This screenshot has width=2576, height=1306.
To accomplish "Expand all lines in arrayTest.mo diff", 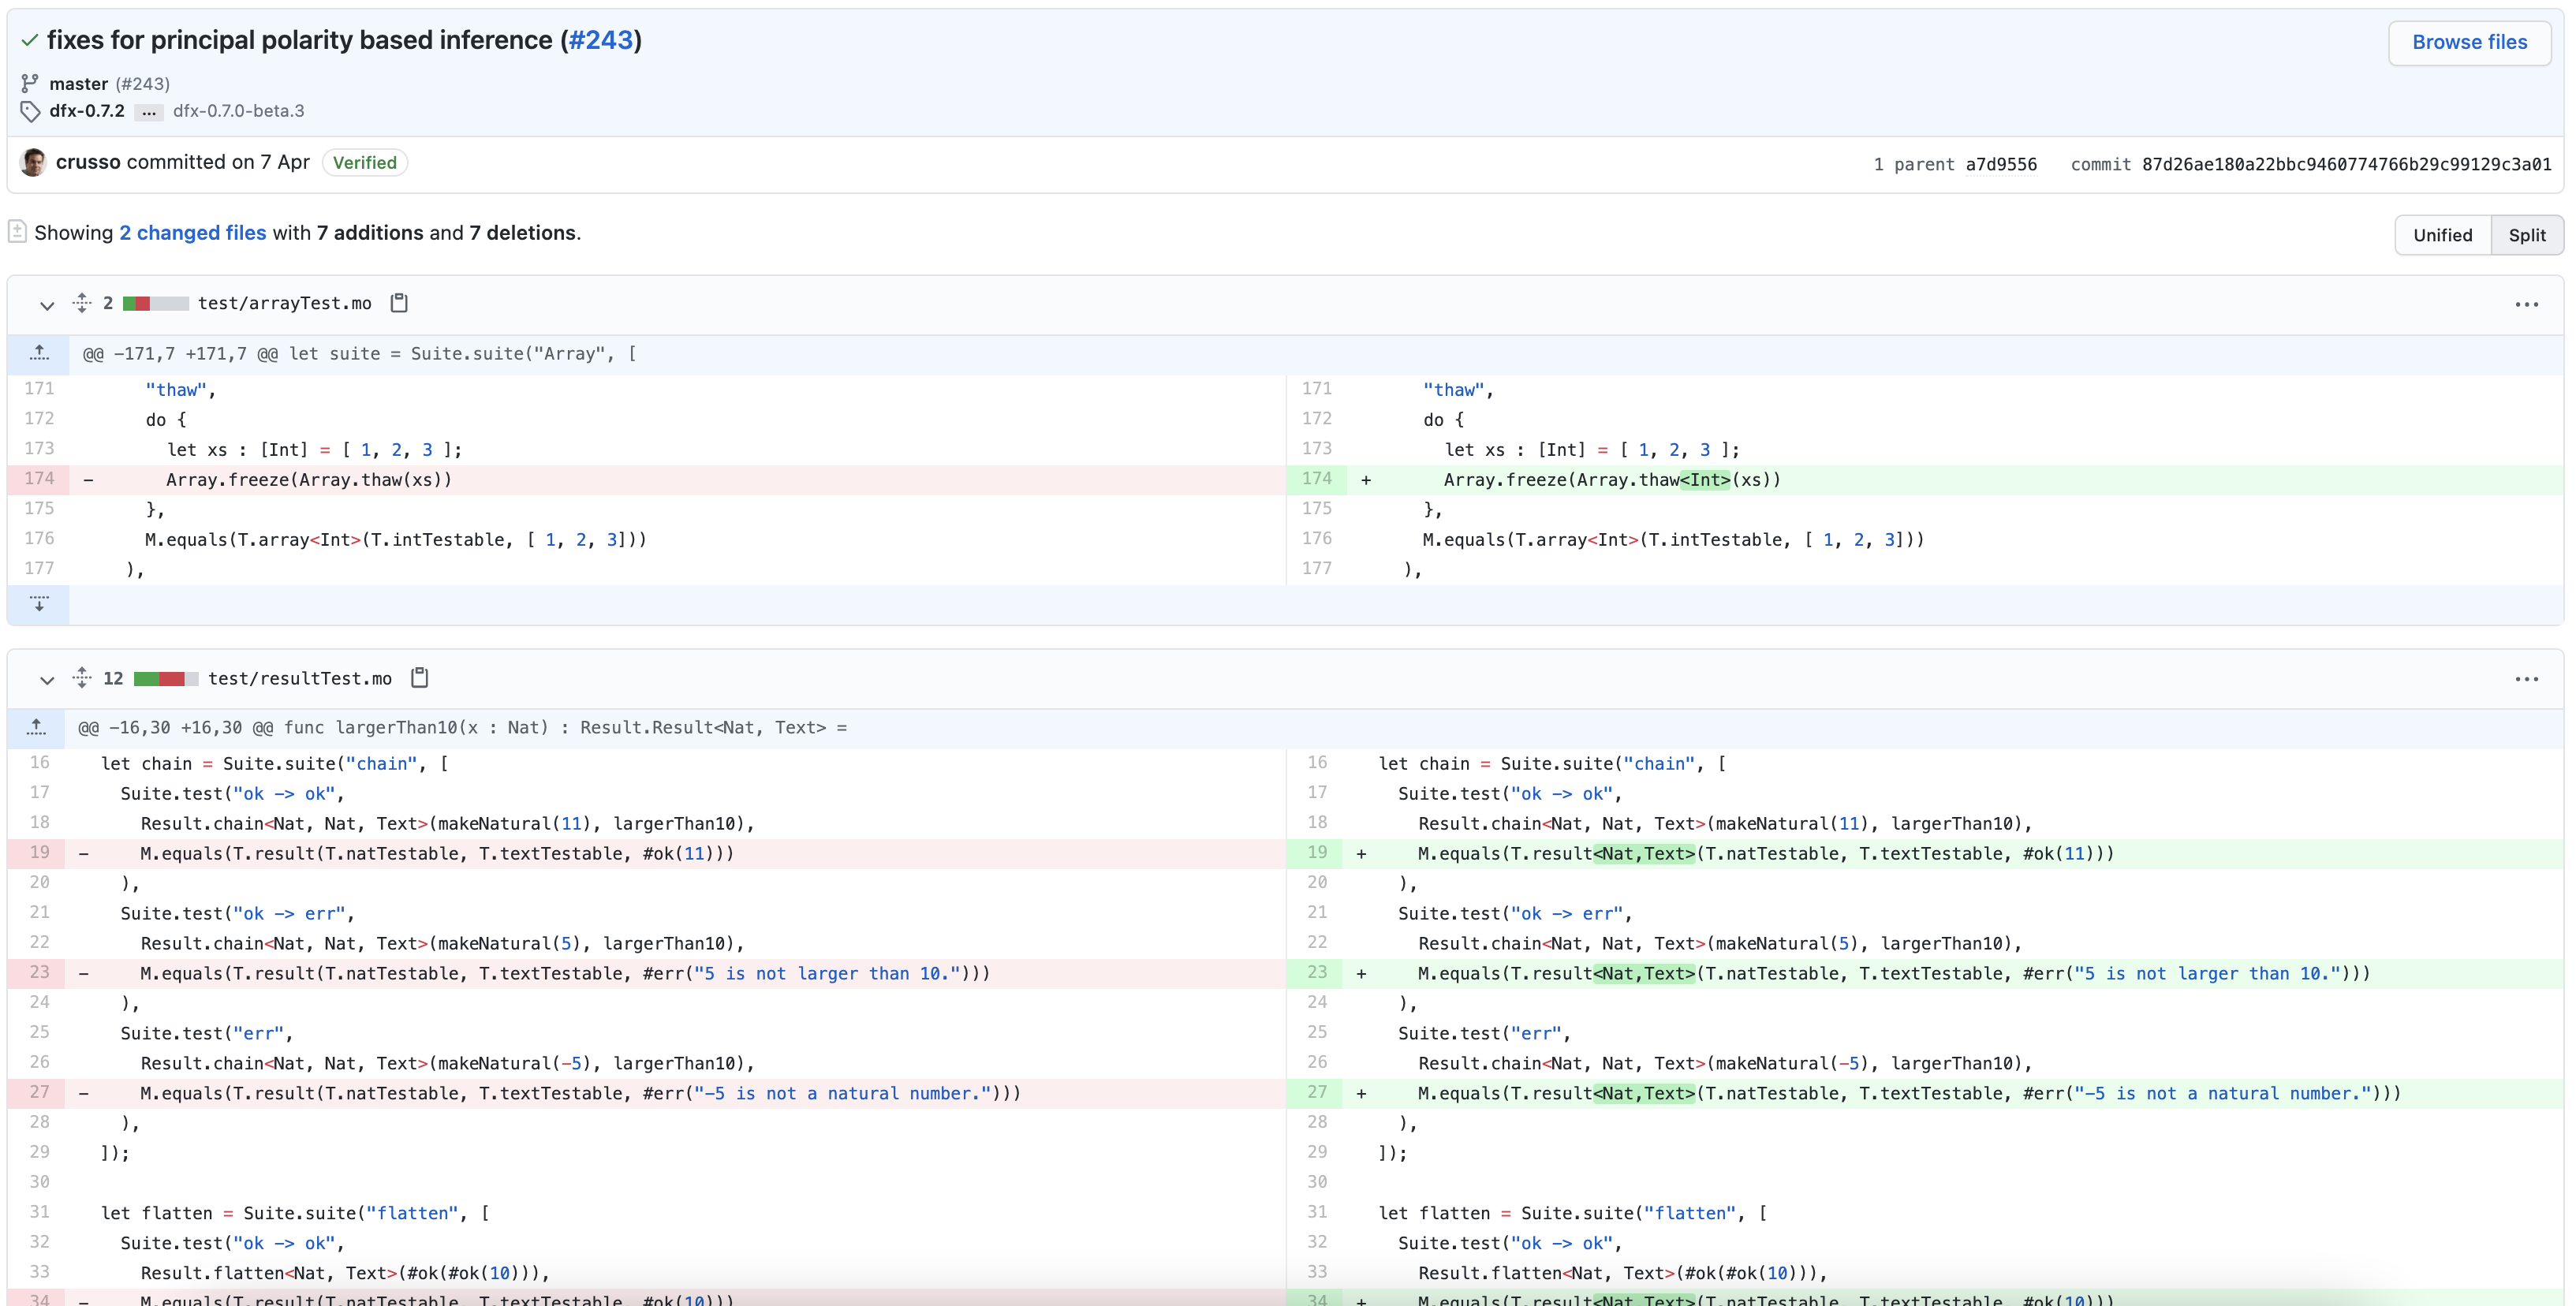I will tap(82, 303).
